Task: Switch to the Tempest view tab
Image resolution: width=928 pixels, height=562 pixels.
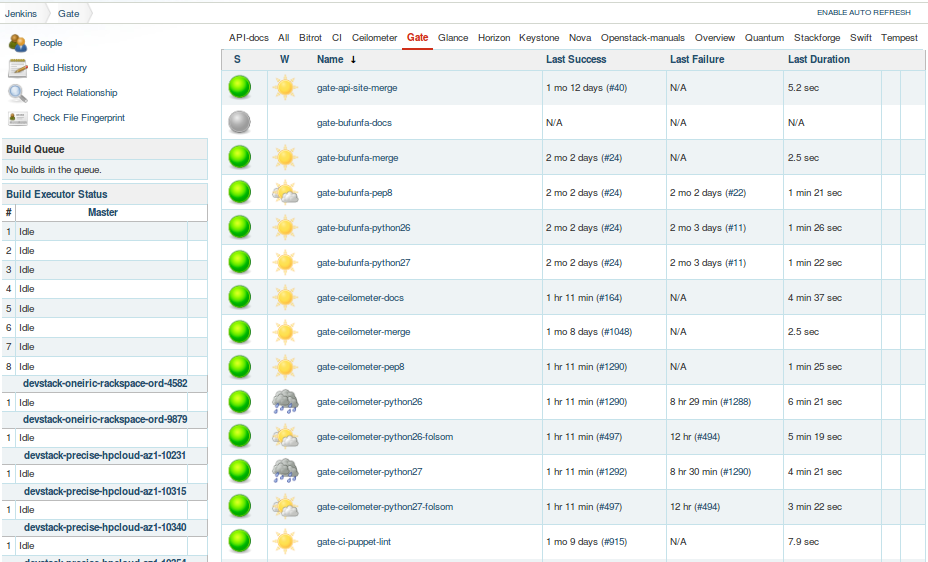Action: coord(899,38)
